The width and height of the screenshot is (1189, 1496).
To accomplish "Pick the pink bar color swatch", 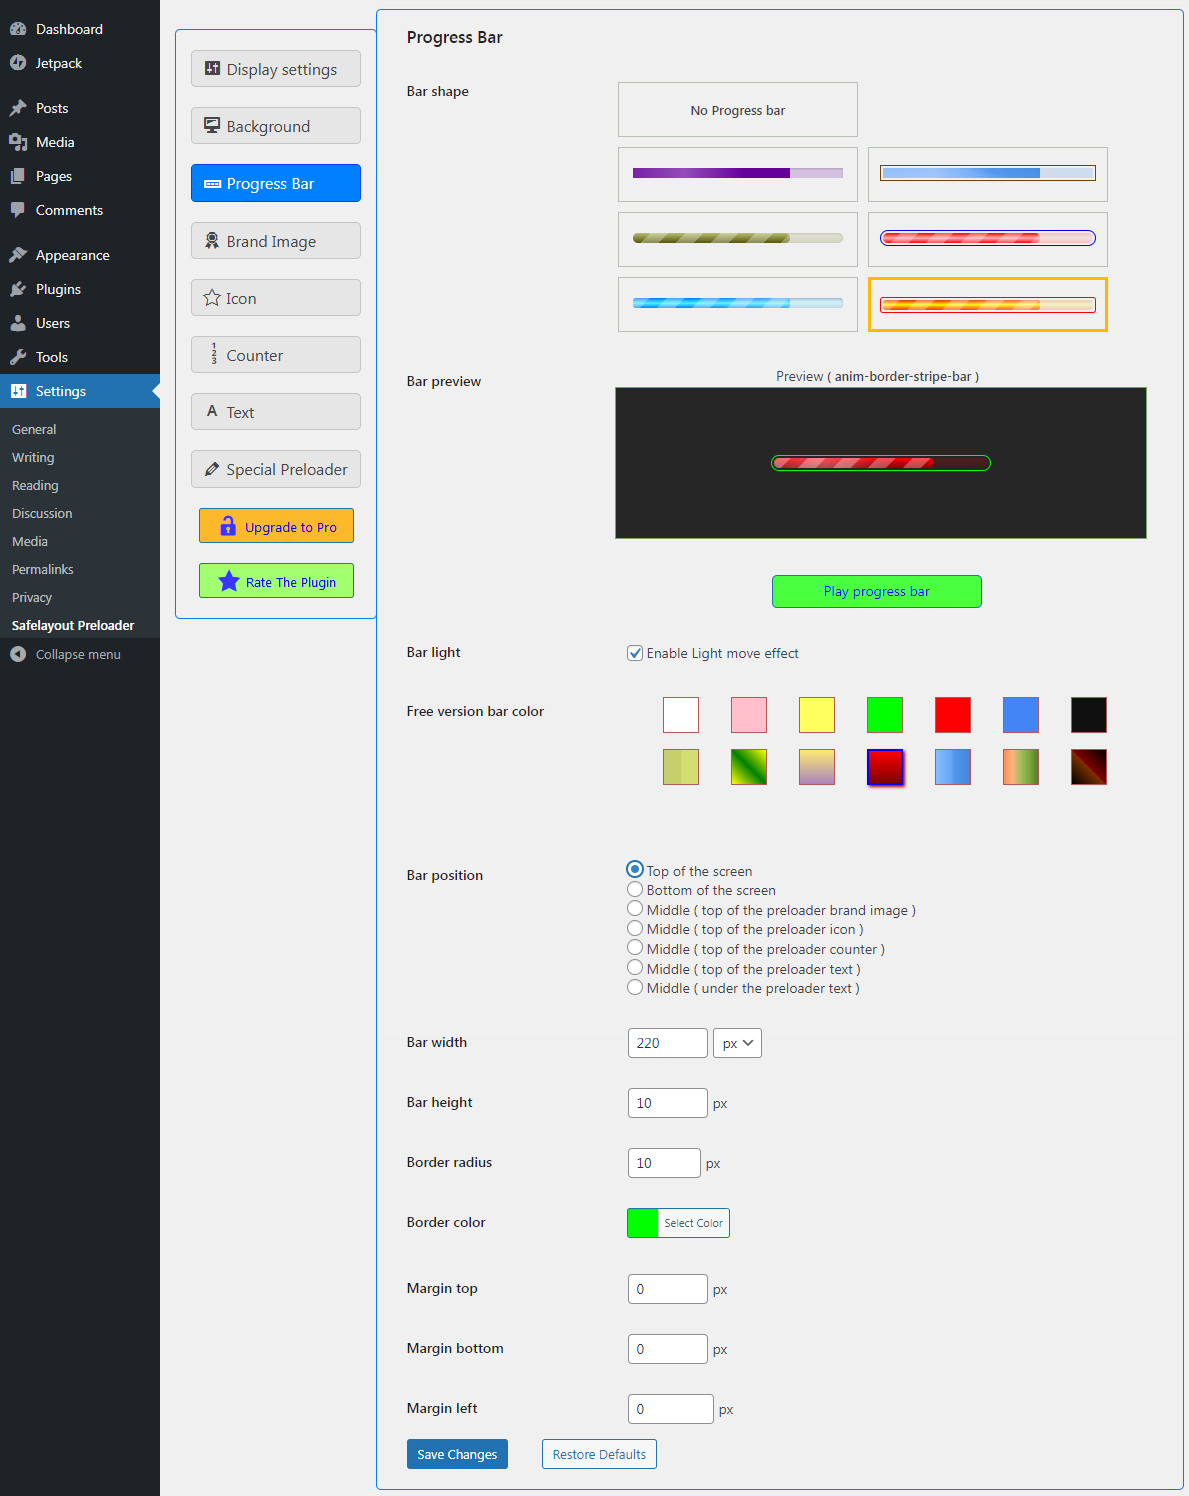I will (x=749, y=715).
